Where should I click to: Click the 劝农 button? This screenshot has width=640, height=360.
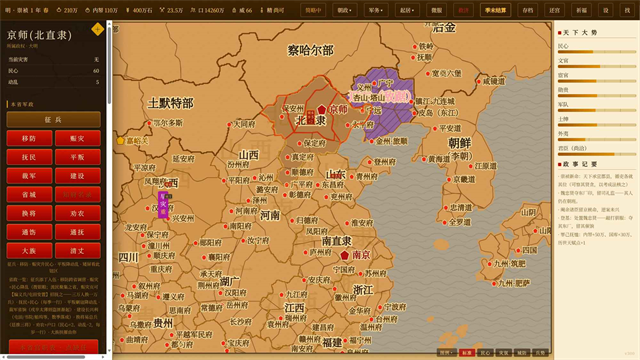click(x=78, y=213)
